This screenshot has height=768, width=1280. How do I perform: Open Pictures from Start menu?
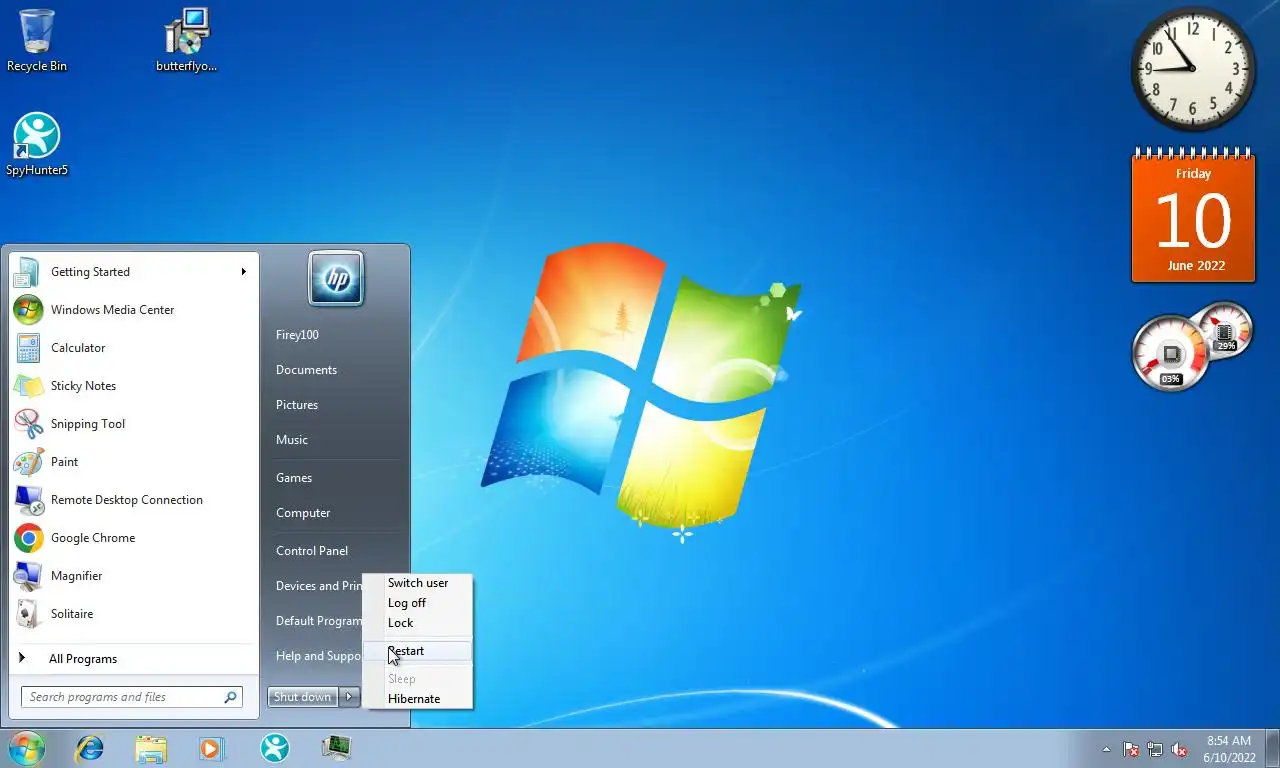click(x=297, y=405)
